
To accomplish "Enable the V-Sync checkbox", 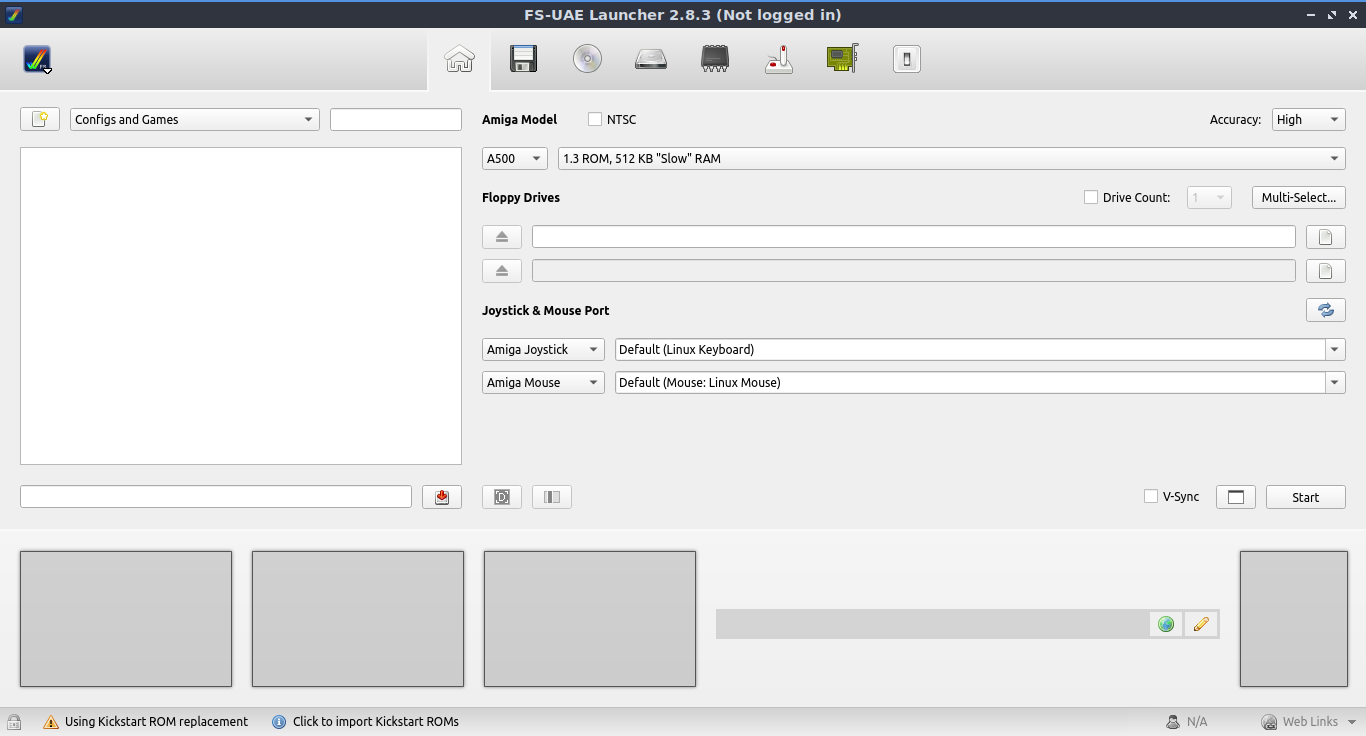I will (1151, 496).
